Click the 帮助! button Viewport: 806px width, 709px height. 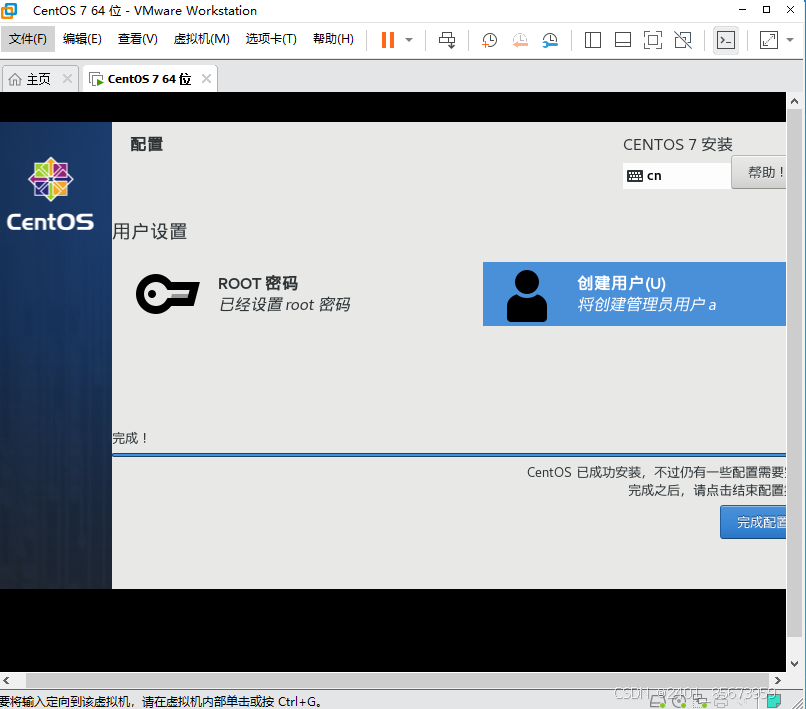click(759, 172)
